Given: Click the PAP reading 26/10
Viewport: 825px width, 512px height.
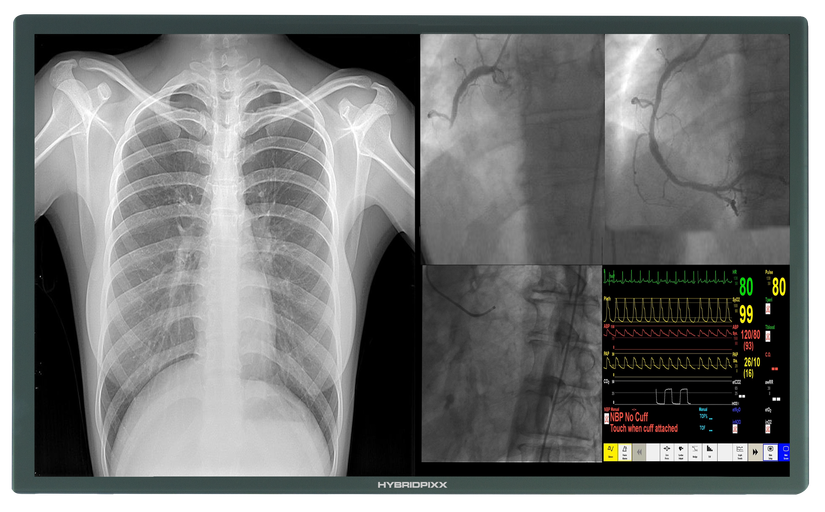Looking at the screenshot, I should pos(749,364).
